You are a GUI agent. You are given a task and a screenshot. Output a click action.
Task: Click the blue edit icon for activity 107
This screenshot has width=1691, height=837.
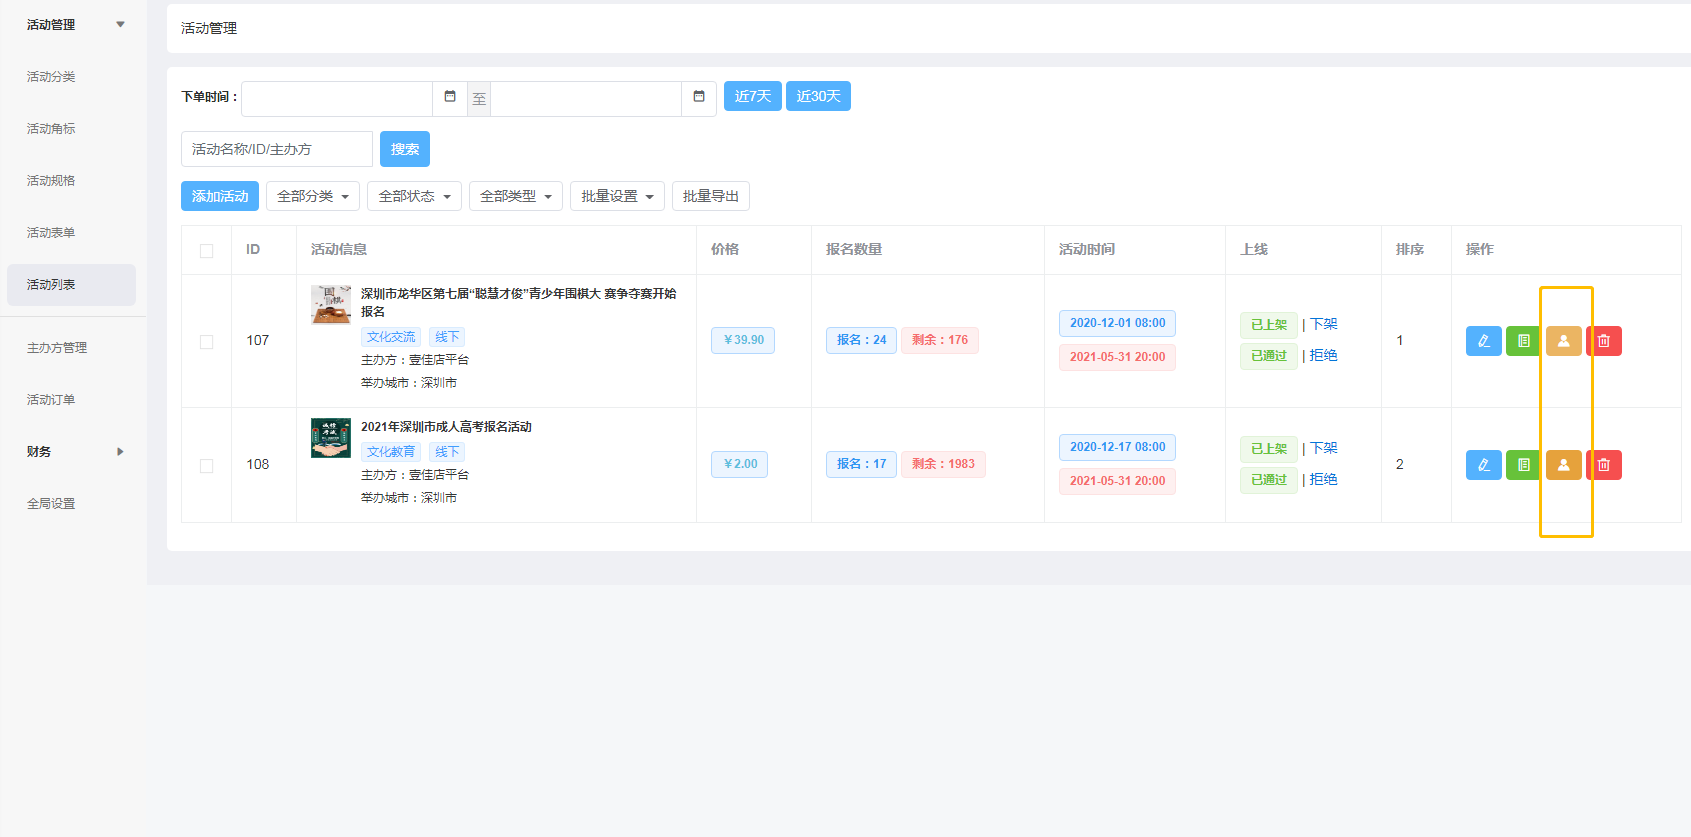coord(1483,341)
